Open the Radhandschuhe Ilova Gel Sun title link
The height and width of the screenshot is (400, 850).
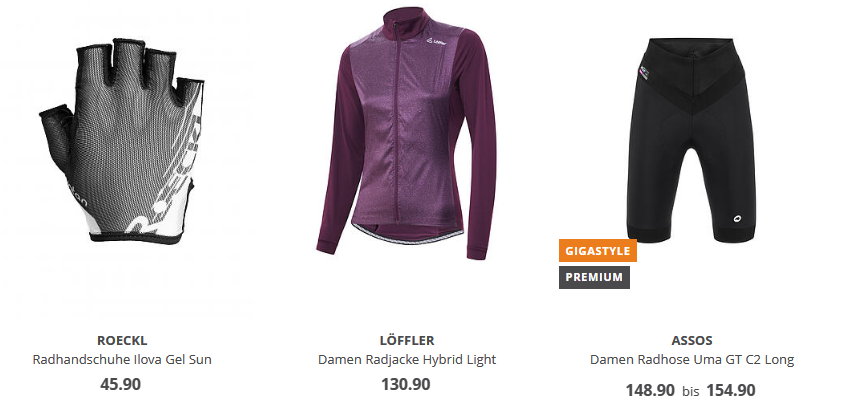click(122, 359)
